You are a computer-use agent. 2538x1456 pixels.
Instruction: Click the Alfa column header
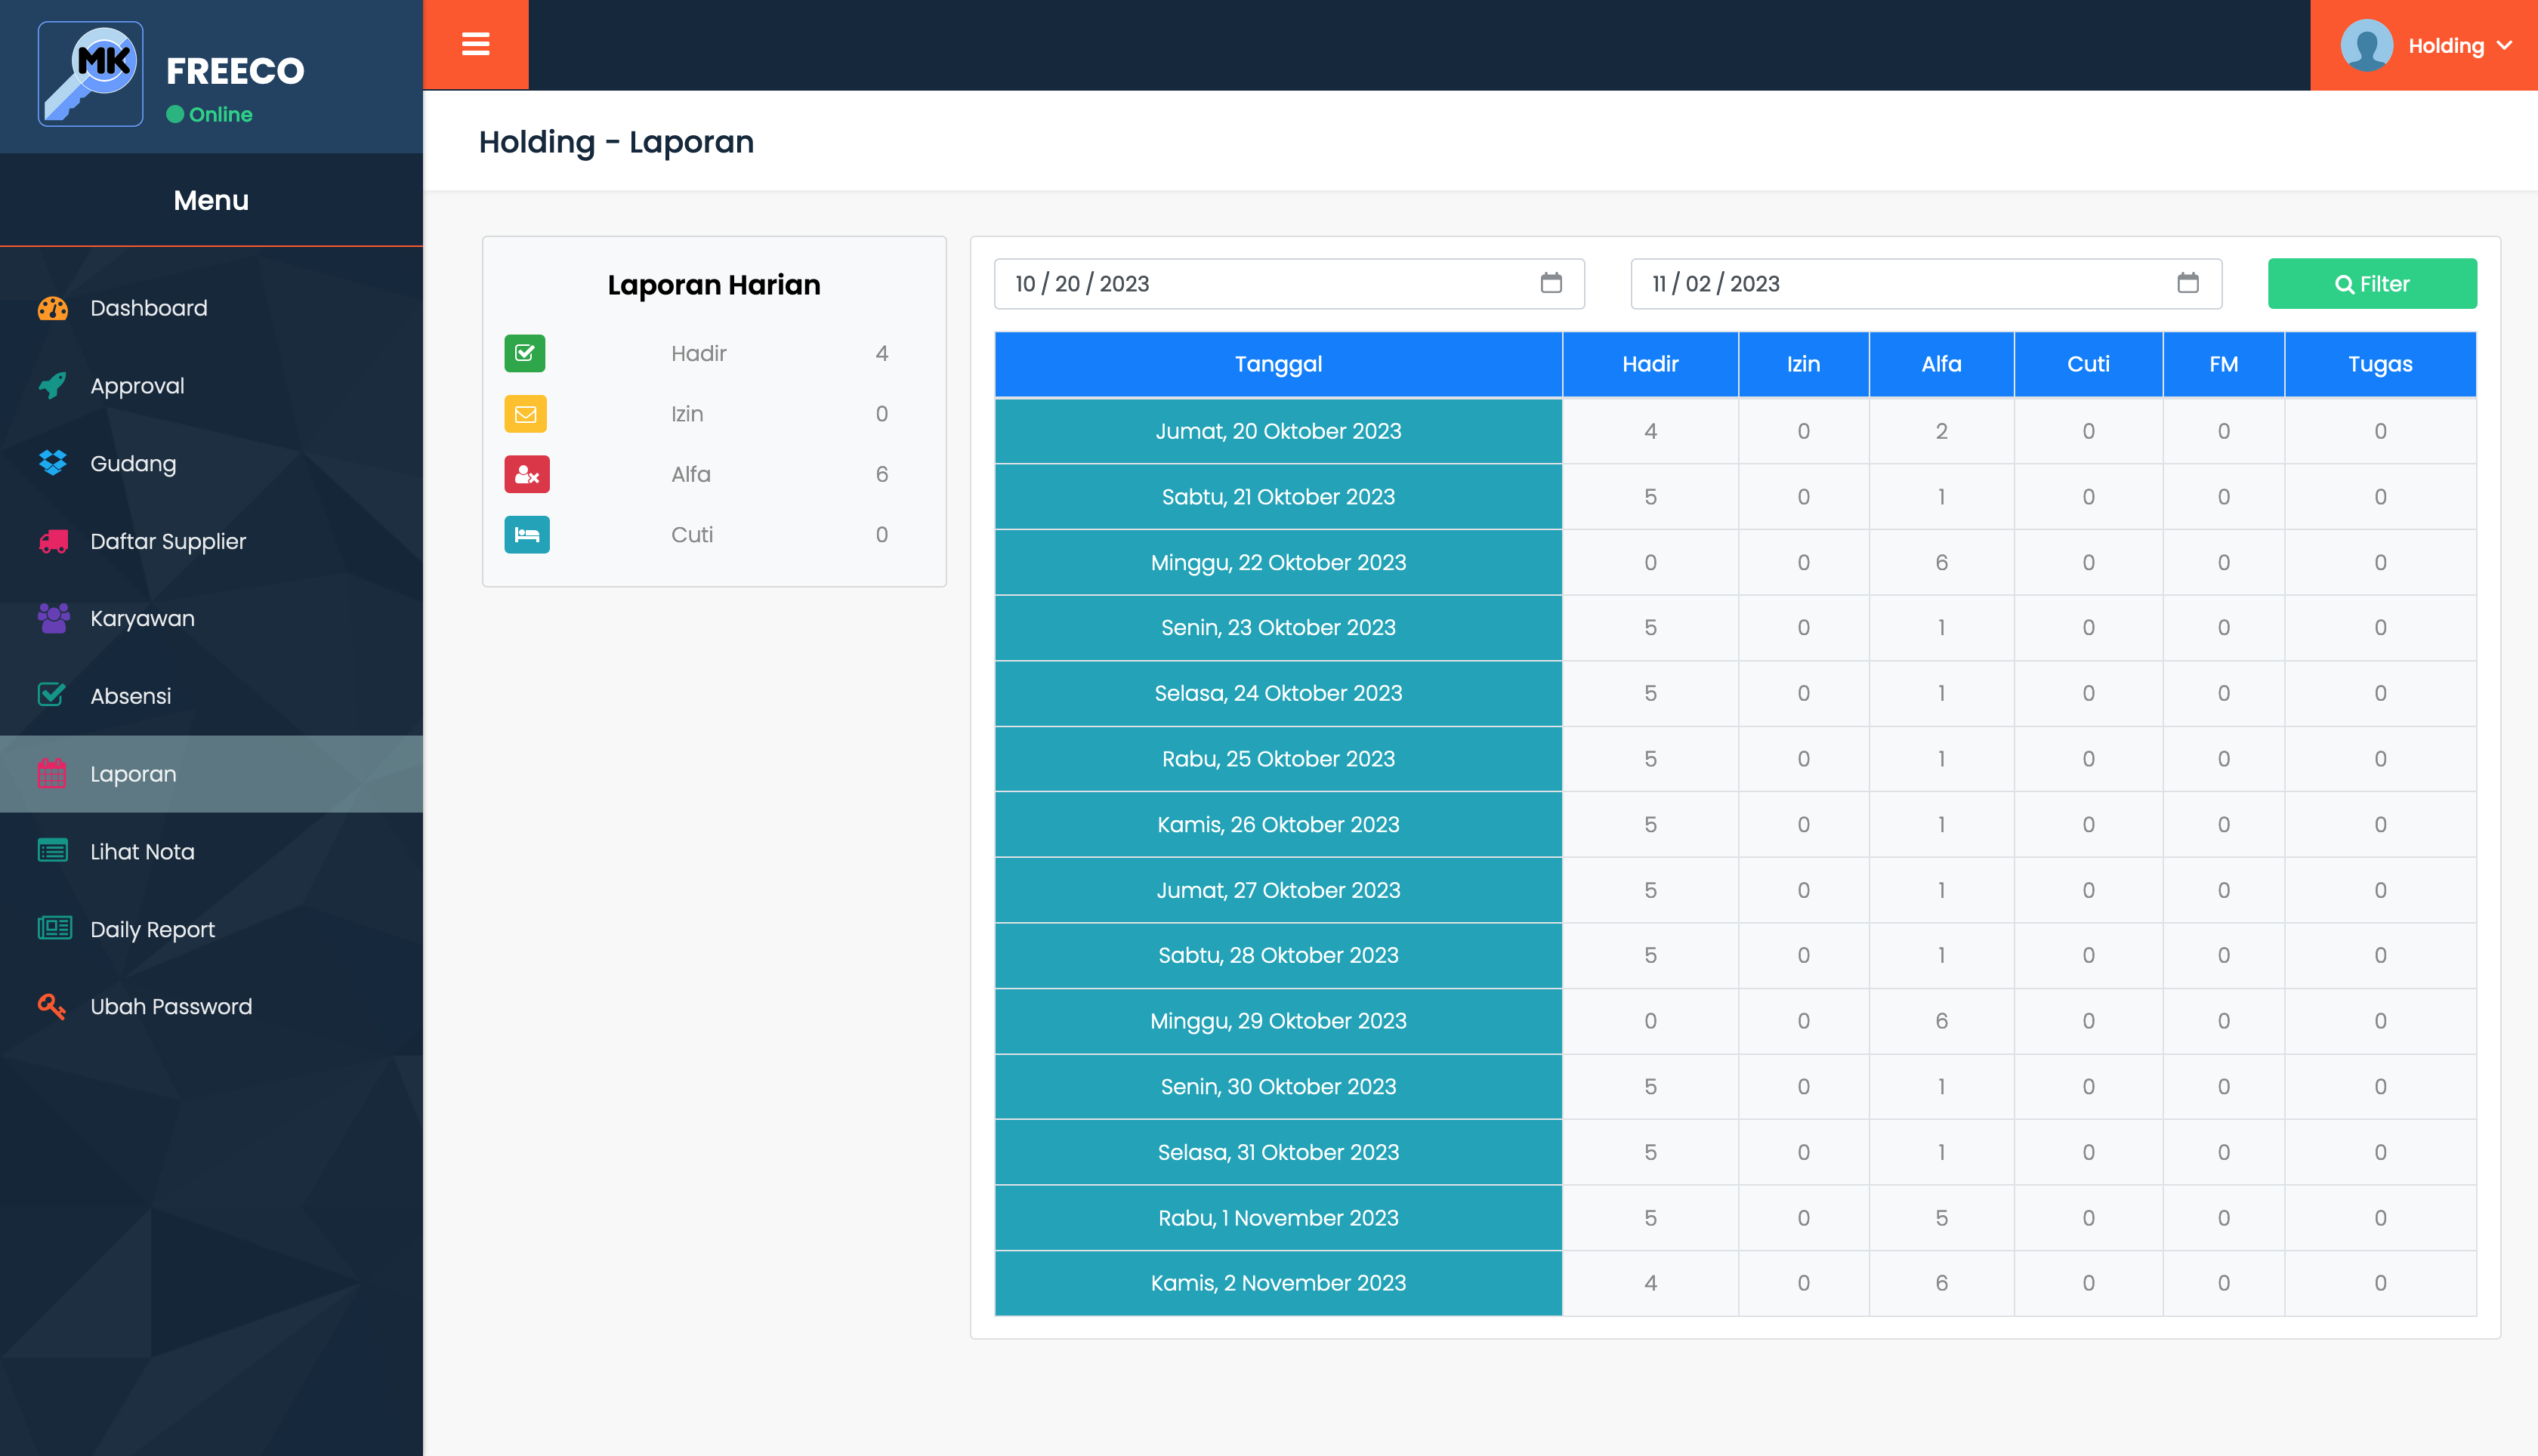tap(1941, 364)
